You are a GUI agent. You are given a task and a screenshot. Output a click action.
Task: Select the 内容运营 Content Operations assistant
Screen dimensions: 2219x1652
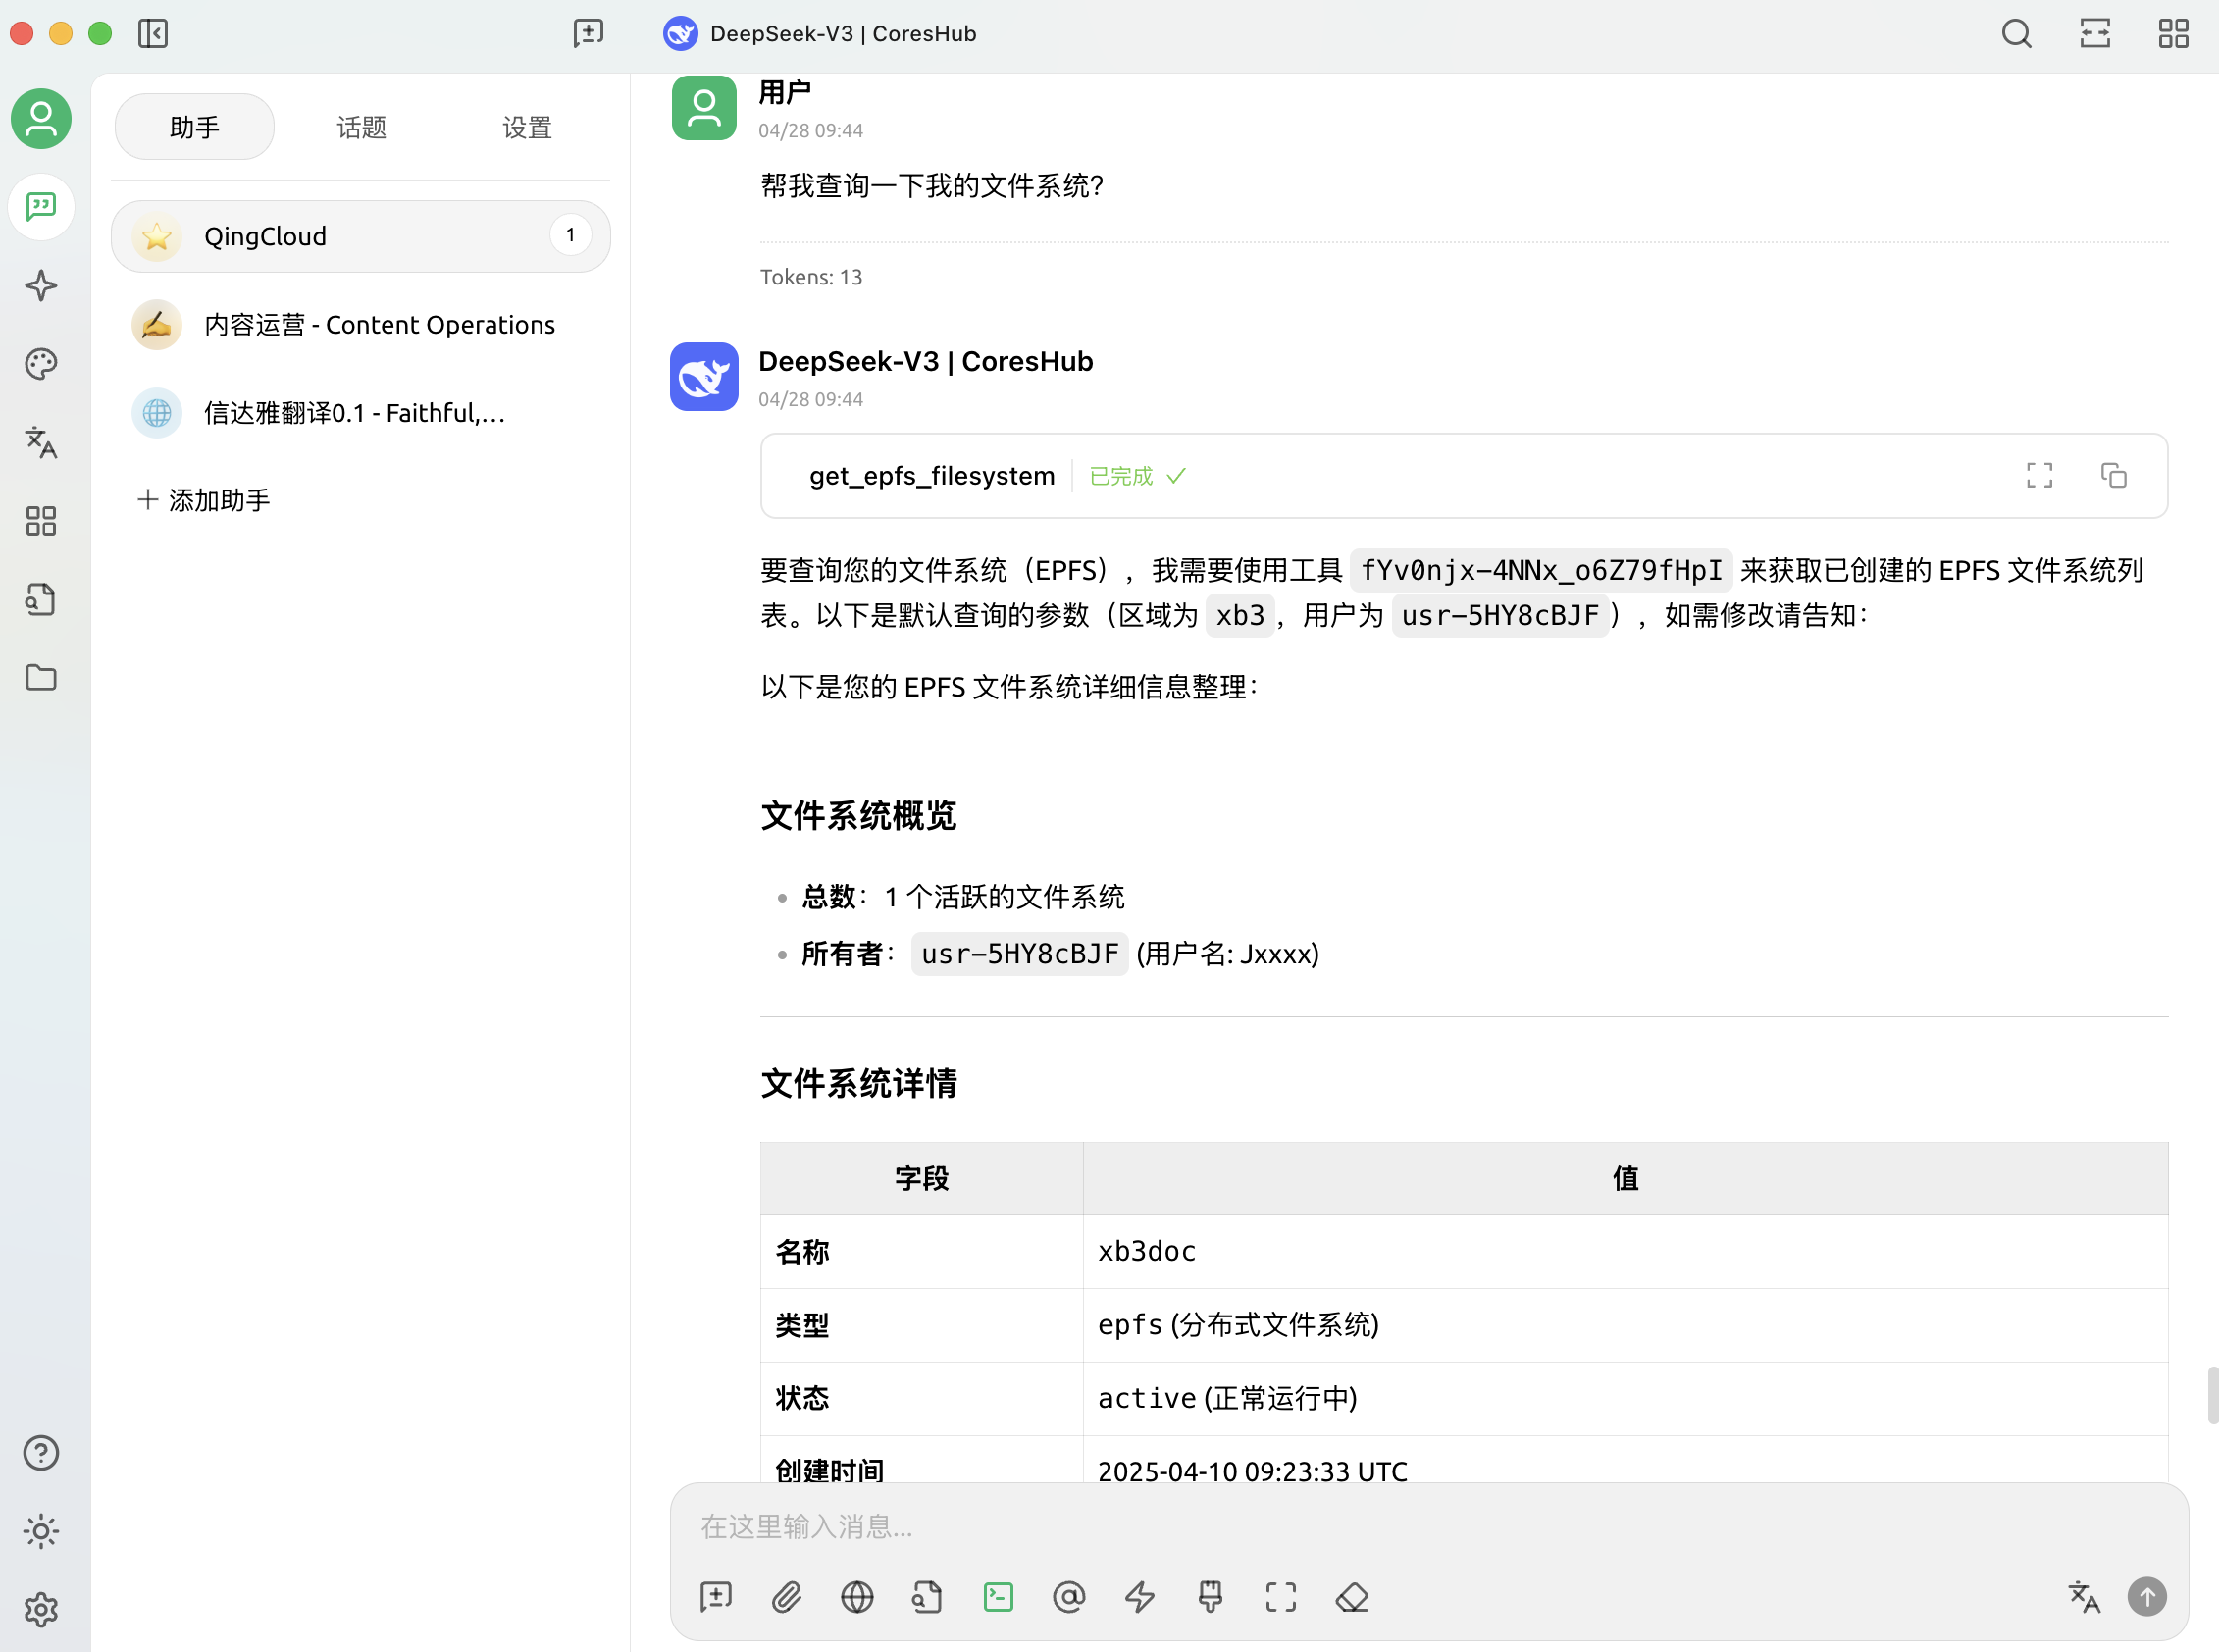361,325
